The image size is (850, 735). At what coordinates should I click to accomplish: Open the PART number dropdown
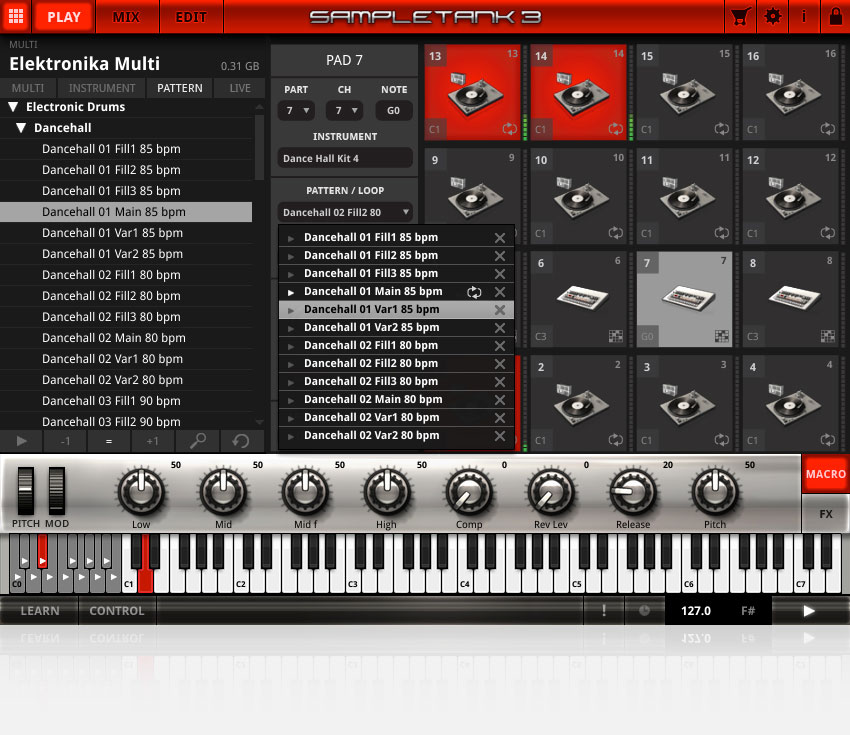pyautogui.click(x=297, y=110)
